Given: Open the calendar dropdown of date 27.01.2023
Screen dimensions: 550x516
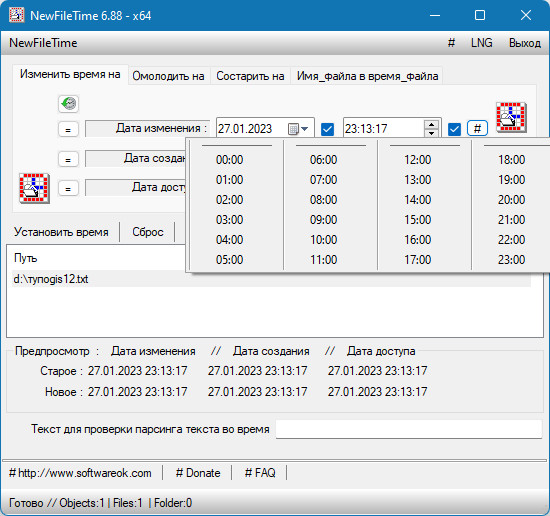Looking at the screenshot, I should (298, 129).
